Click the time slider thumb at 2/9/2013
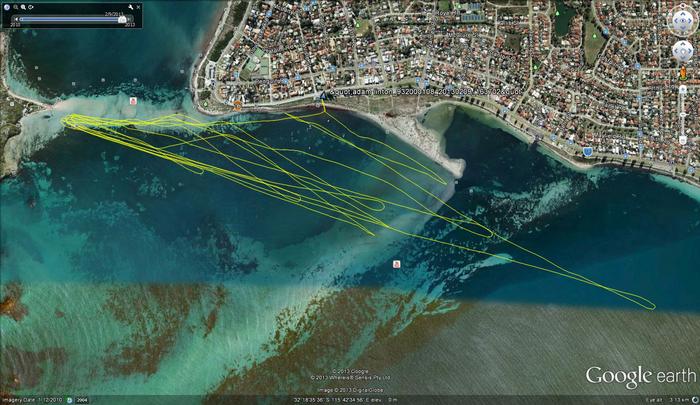 click(122, 18)
